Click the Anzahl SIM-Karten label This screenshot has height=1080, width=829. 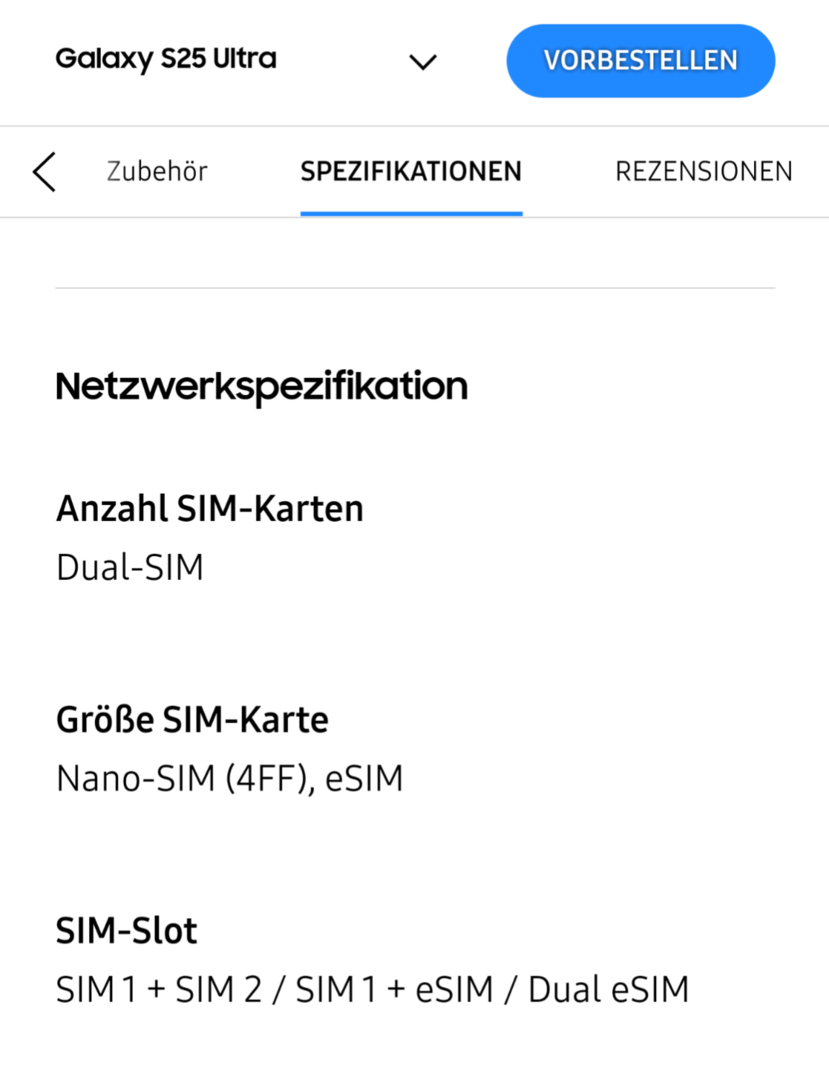tap(210, 509)
